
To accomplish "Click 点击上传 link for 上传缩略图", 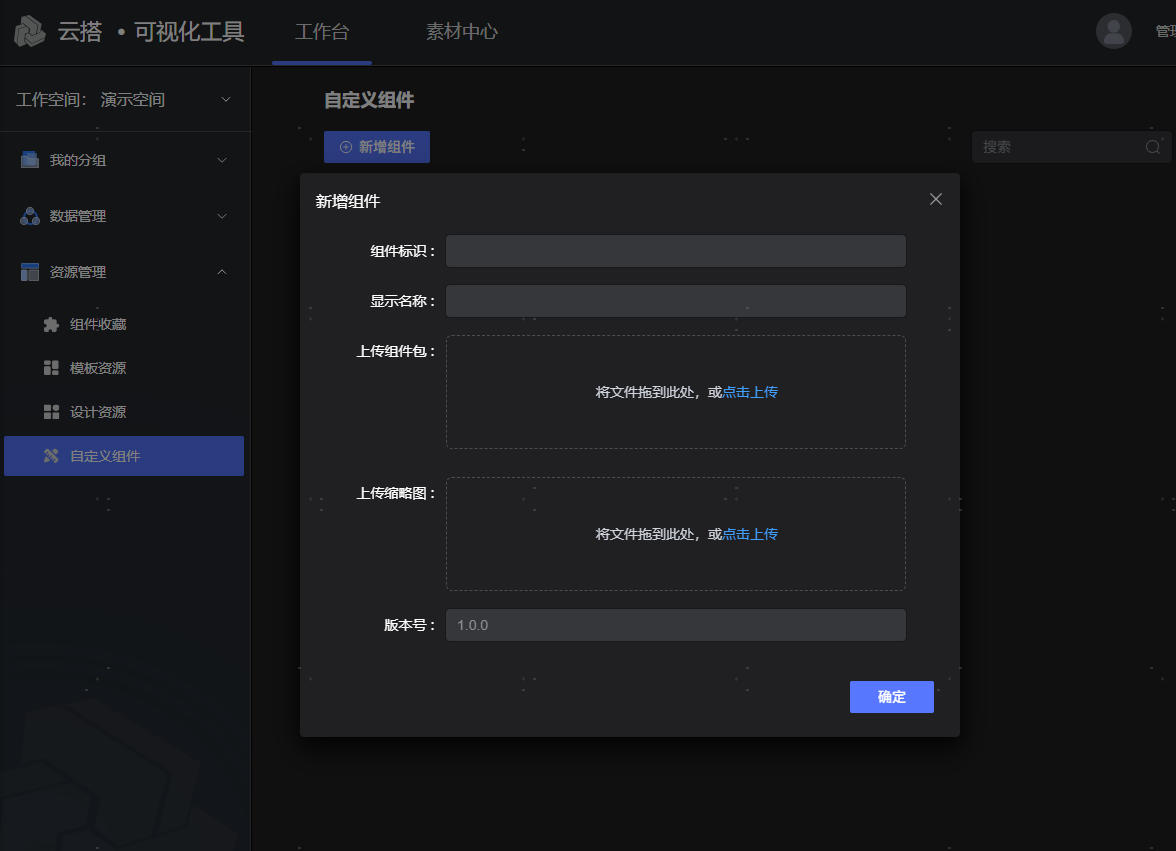I will click(x=750, y=535).
